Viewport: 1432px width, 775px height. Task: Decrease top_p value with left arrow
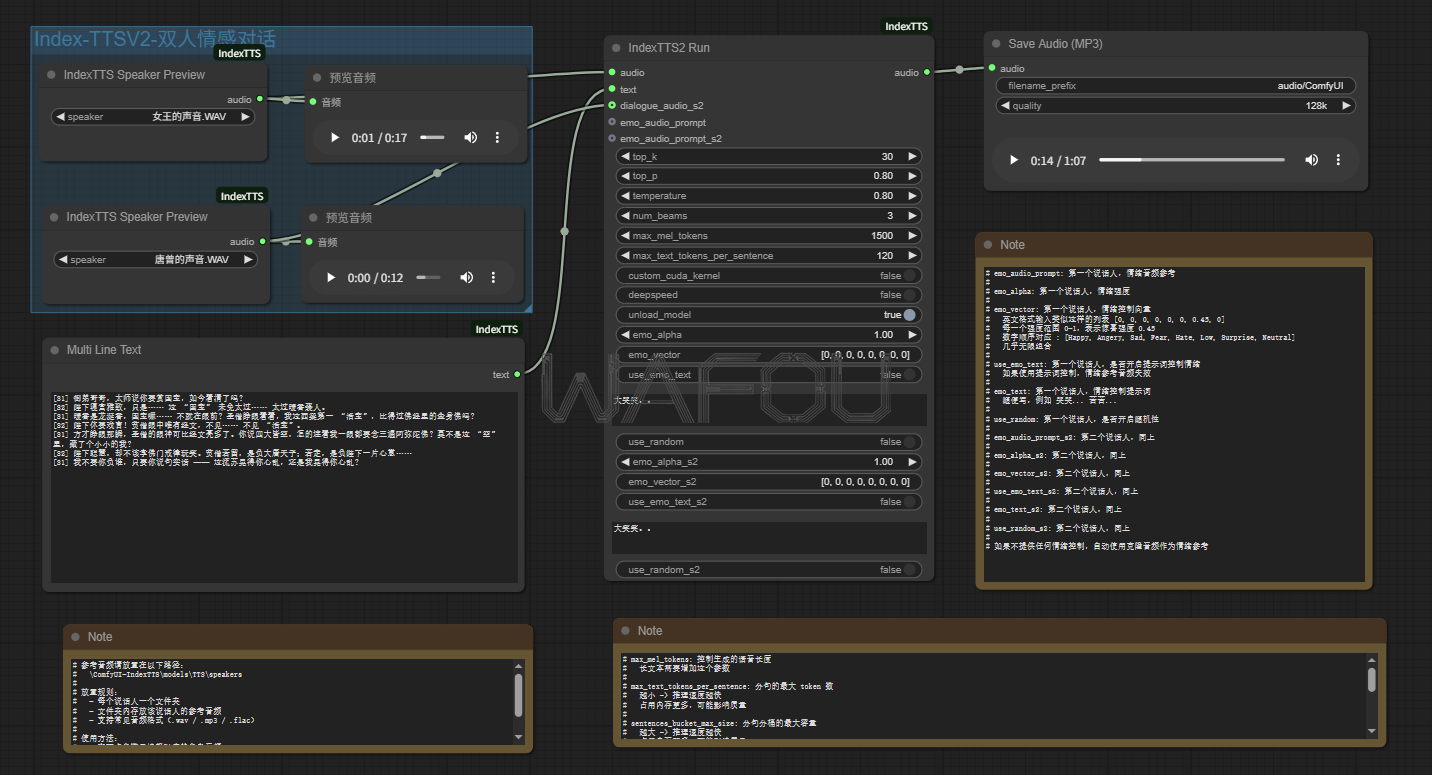point(625,176)
